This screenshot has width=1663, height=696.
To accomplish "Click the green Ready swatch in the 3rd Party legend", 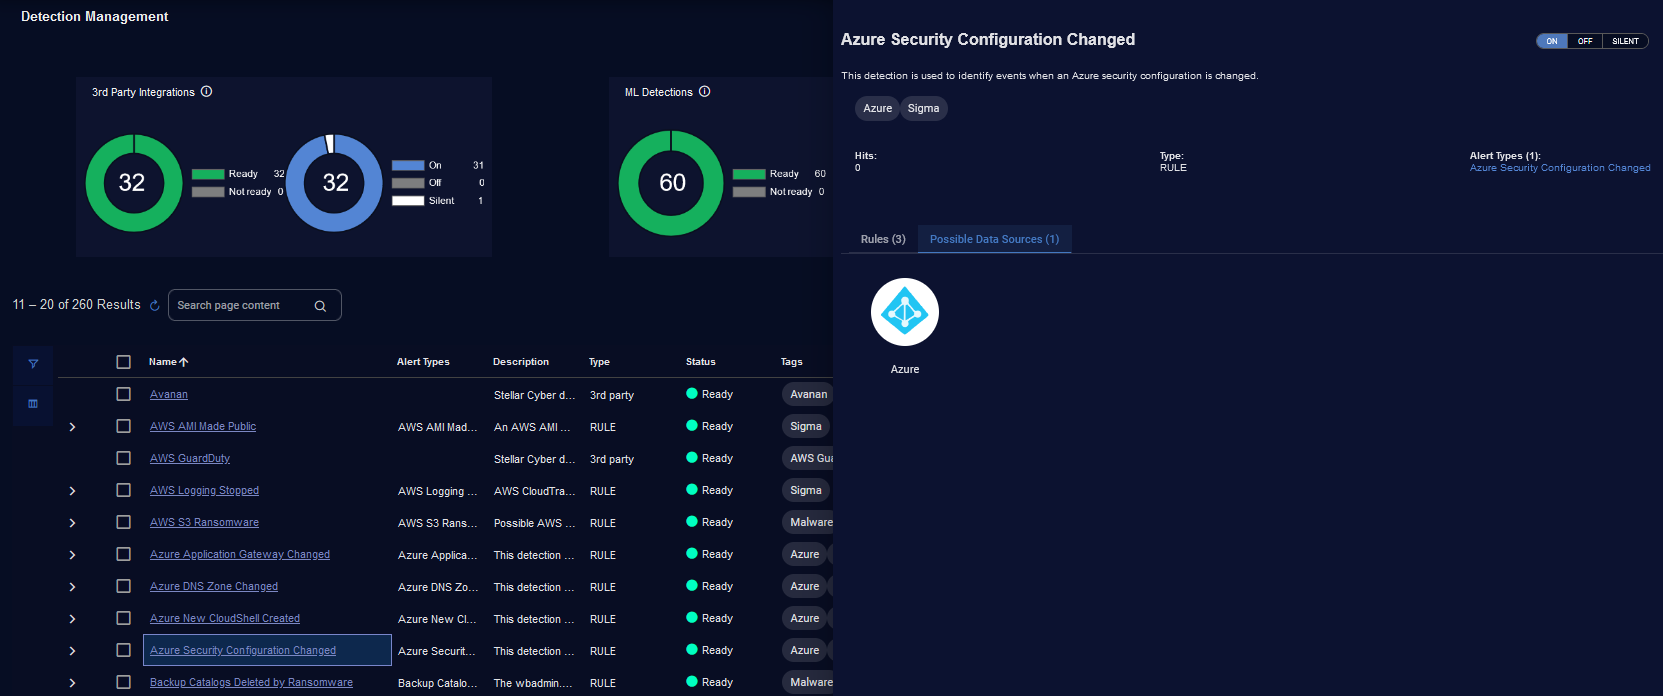I will (x=208, y=174).
